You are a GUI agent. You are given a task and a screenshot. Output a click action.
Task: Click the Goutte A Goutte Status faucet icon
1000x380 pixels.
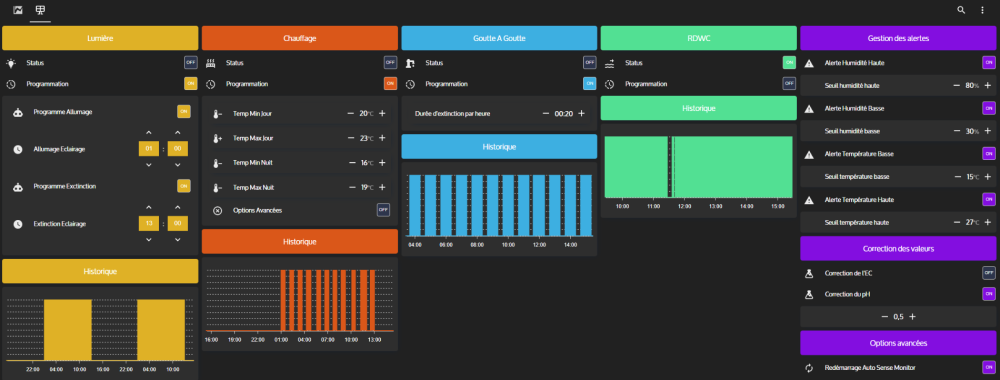tap(410, 62)
